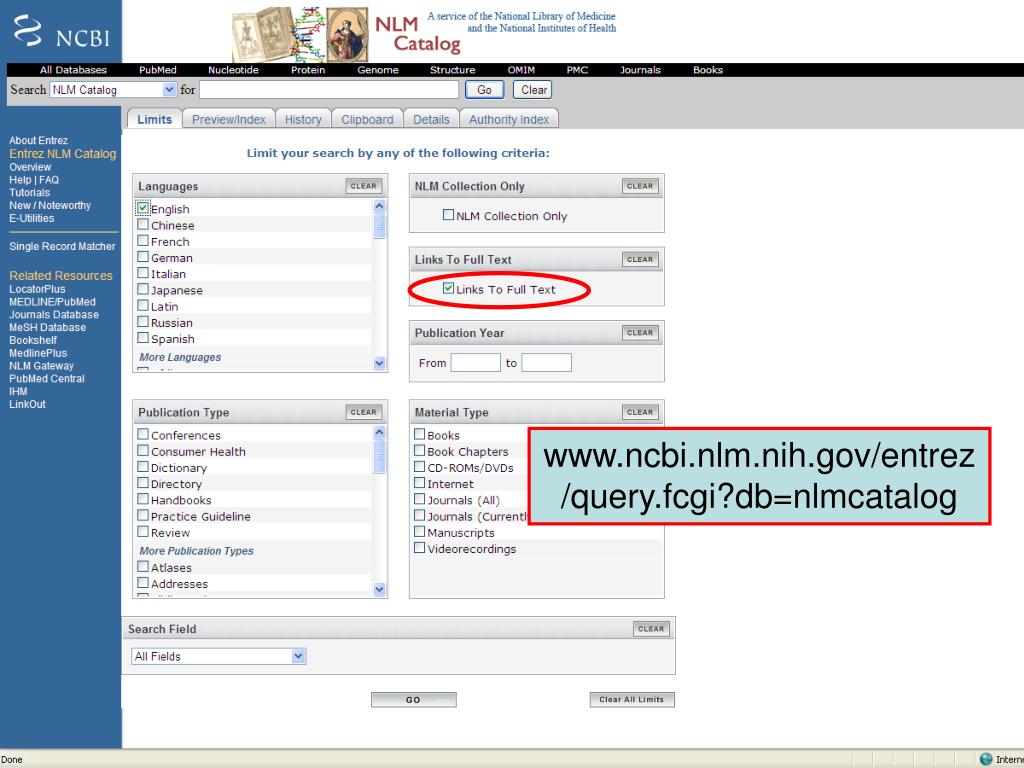Clear the Search Field limit
Viewport: 1024px width, 768px height.
(651, 628)
